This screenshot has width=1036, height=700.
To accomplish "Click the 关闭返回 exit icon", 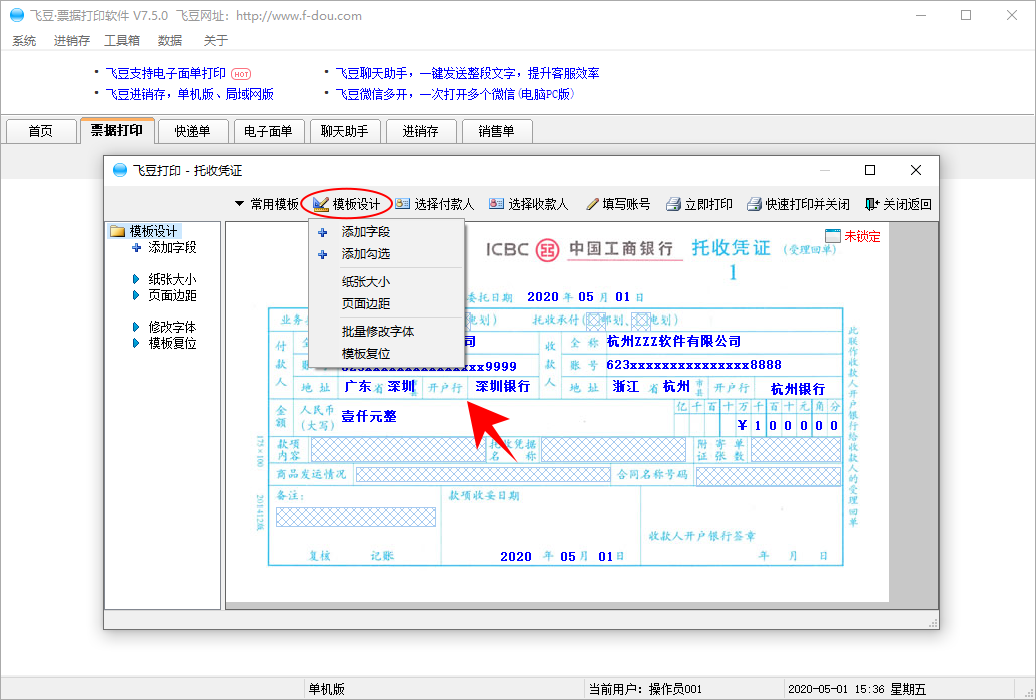I will coord(872,204).
